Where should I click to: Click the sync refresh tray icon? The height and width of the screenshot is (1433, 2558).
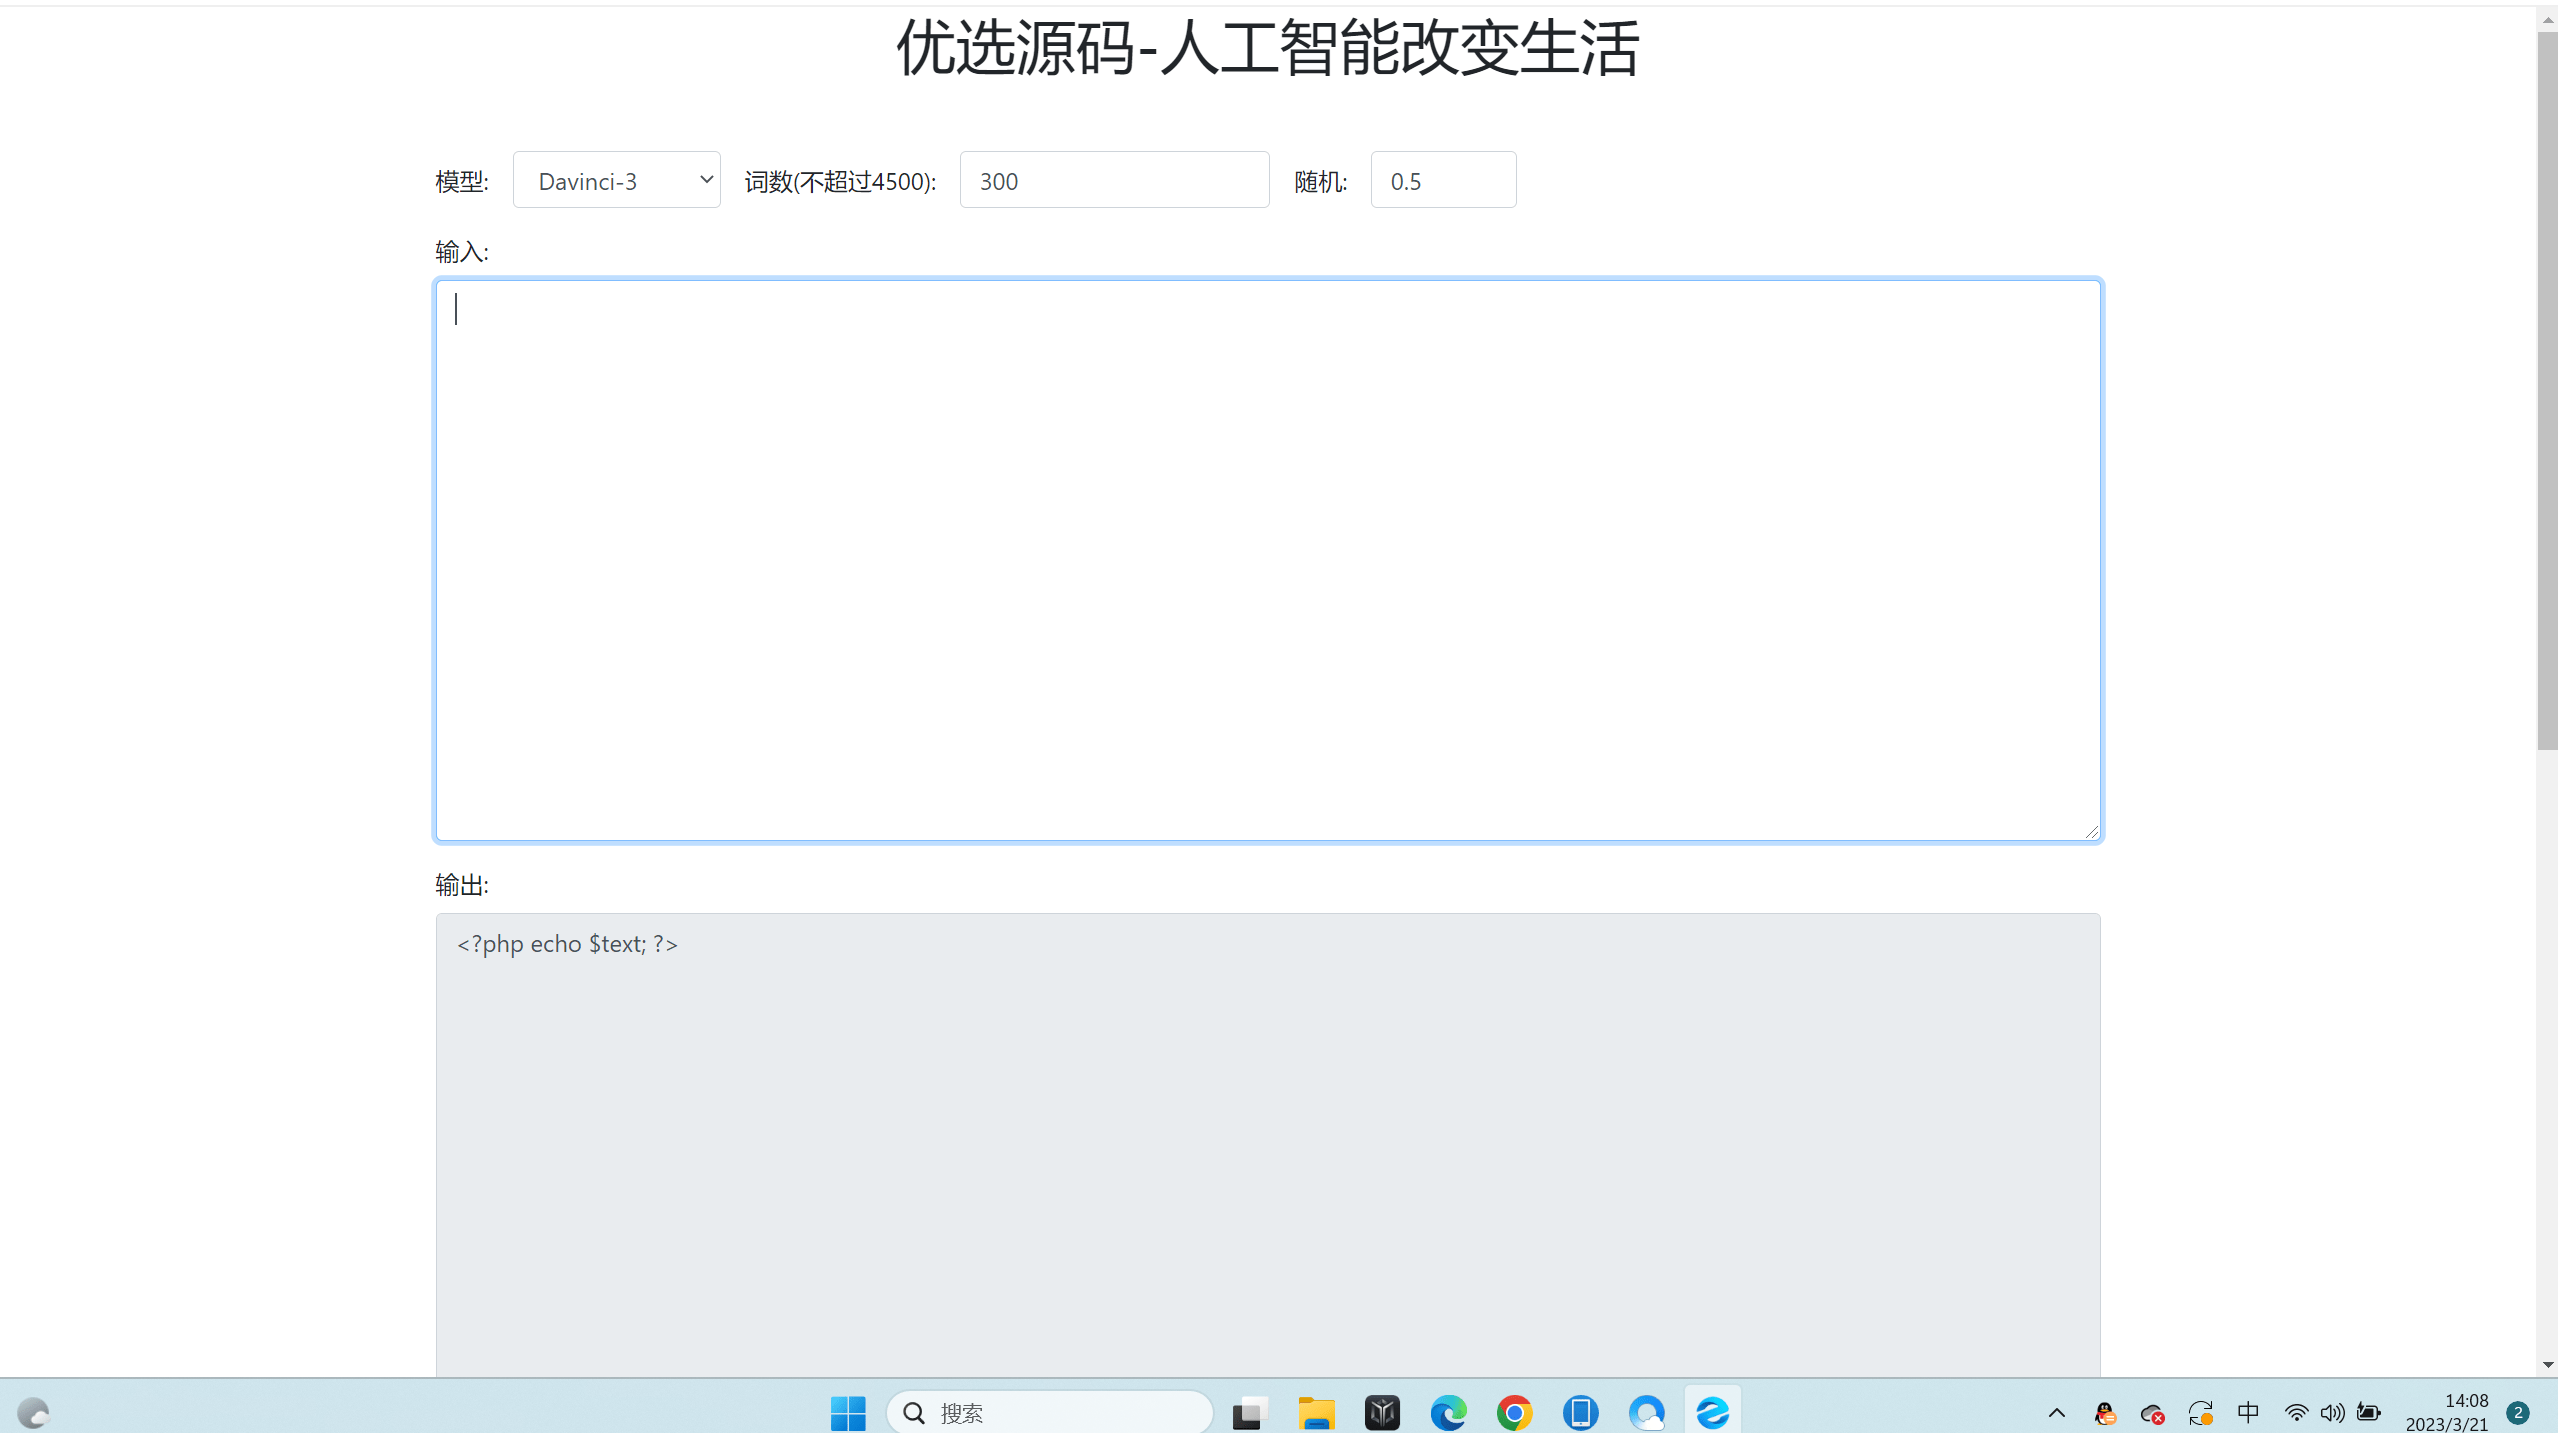2200,1412
